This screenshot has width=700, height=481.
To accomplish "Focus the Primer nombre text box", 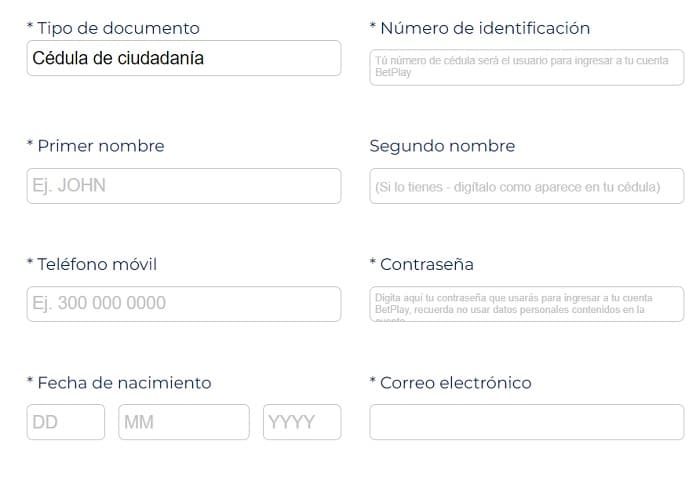I will pyautogui.click(x=183, y=186).
